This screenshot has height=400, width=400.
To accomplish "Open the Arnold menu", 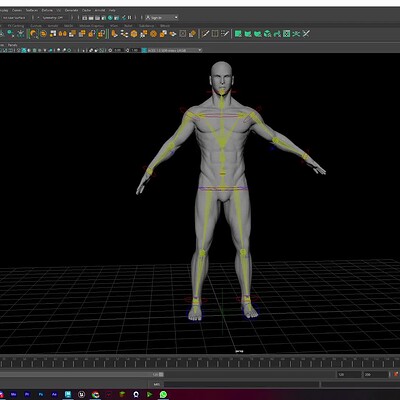I will click(x=100, y=10).
